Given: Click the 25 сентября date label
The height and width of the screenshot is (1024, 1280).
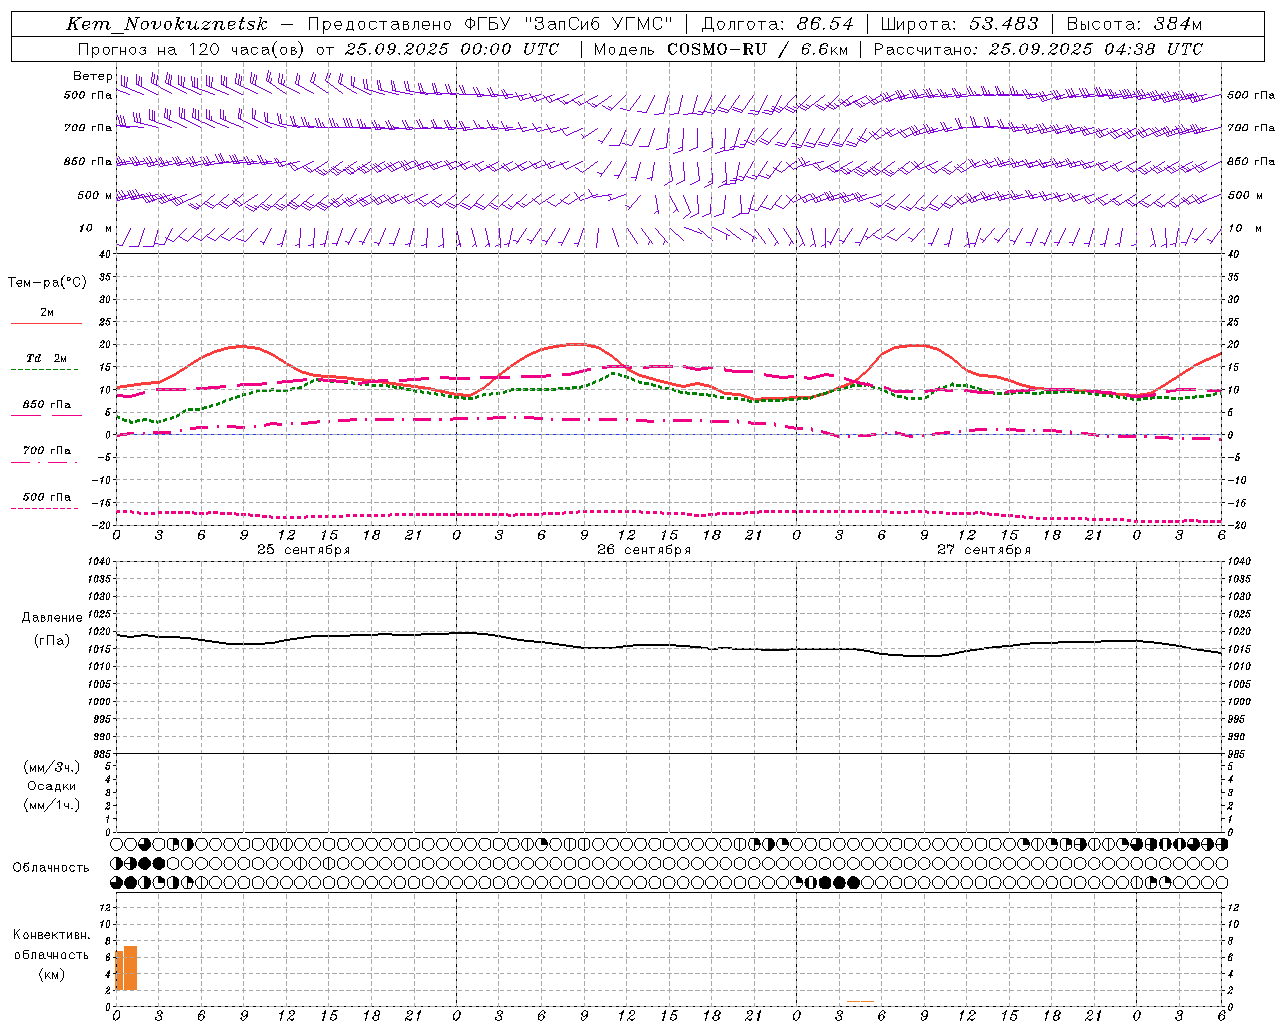Looking at the screenshot, I should pos(304,550).
